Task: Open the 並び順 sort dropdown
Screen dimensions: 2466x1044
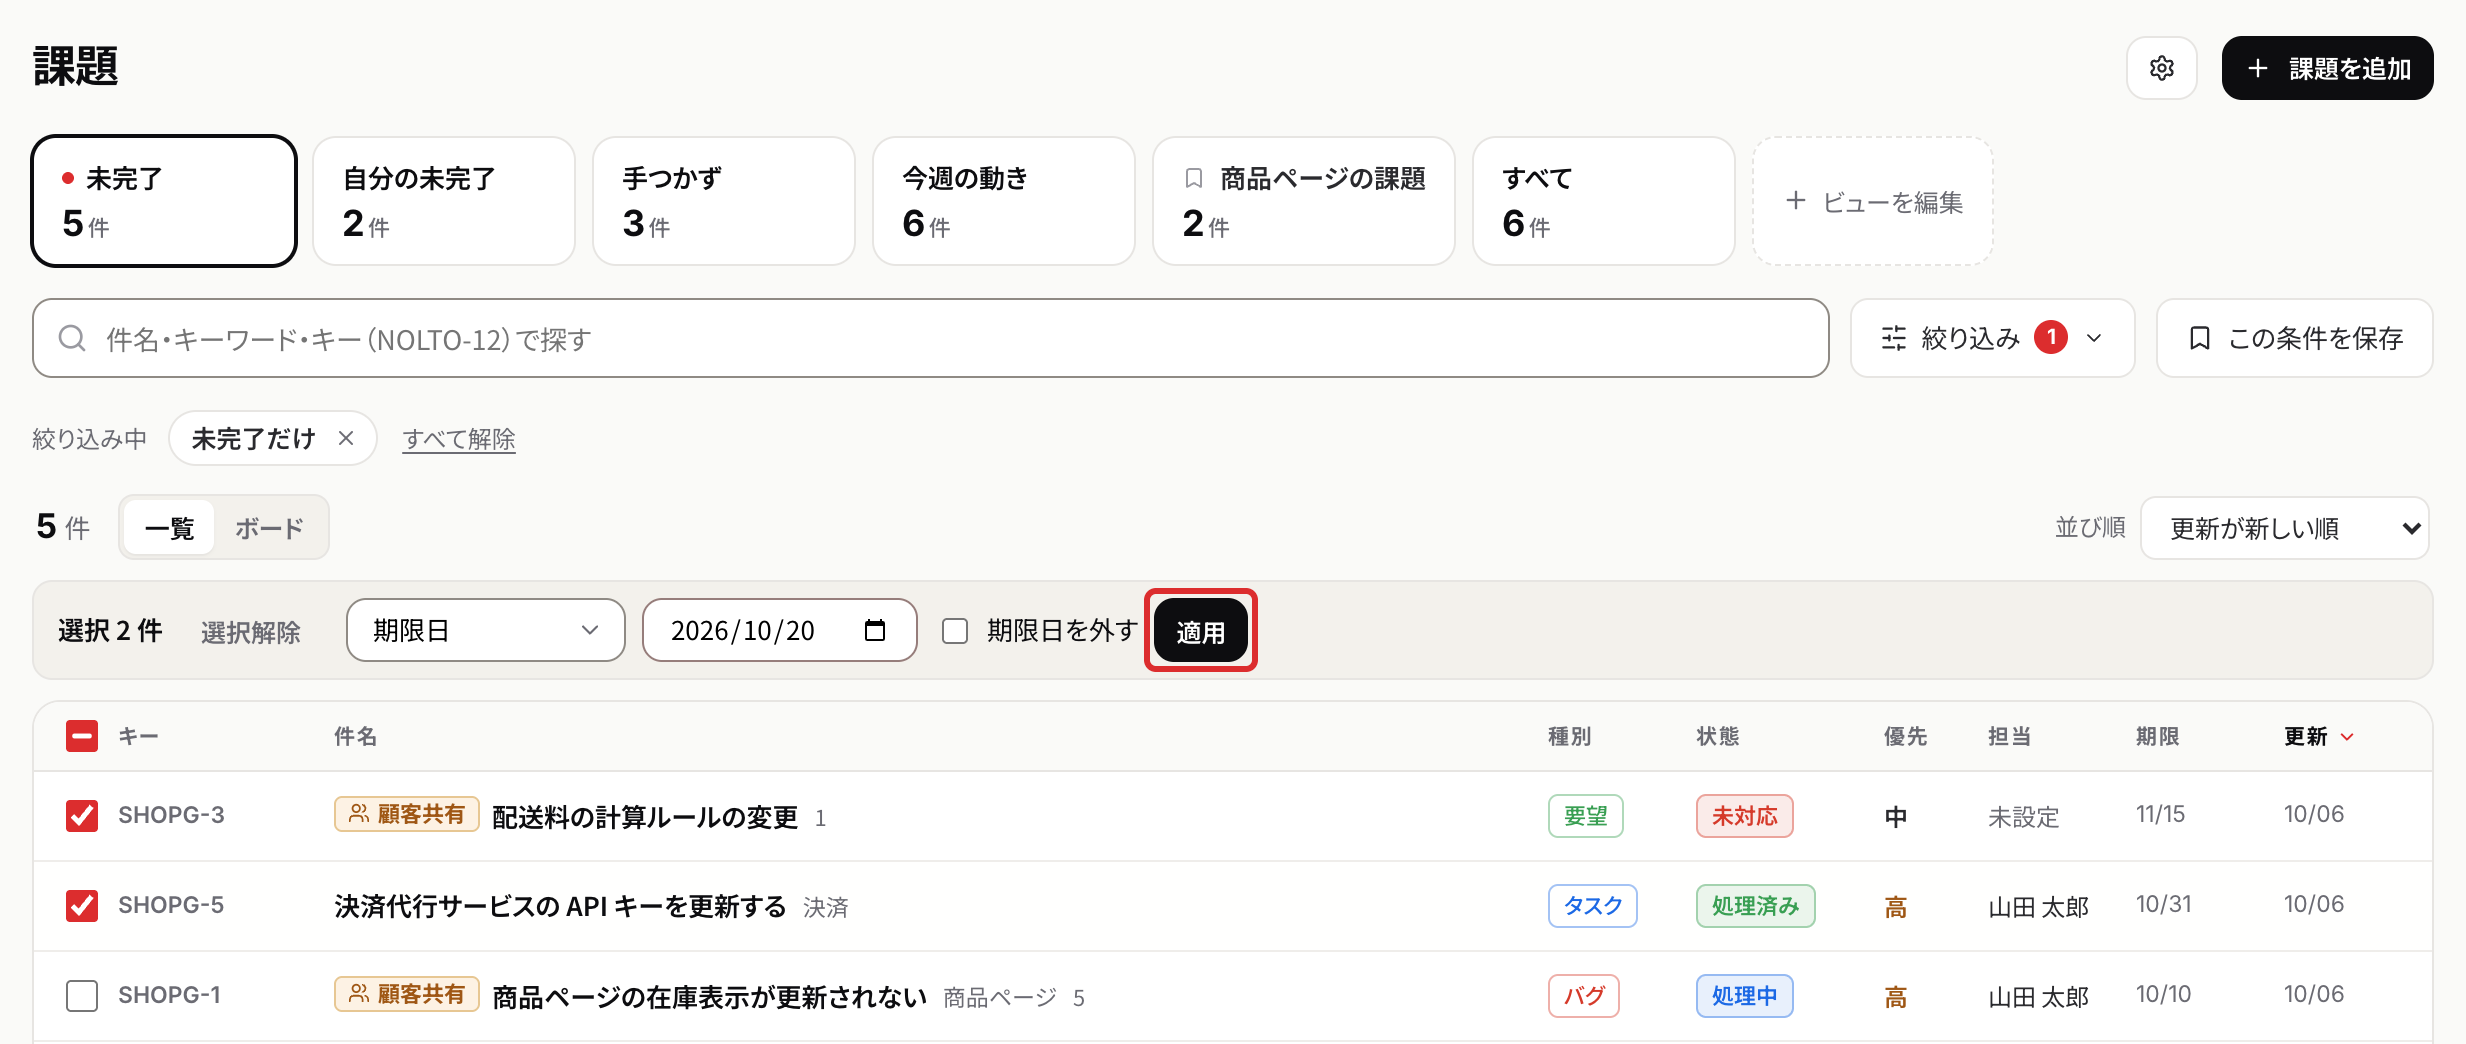Action: [2285, 528]
